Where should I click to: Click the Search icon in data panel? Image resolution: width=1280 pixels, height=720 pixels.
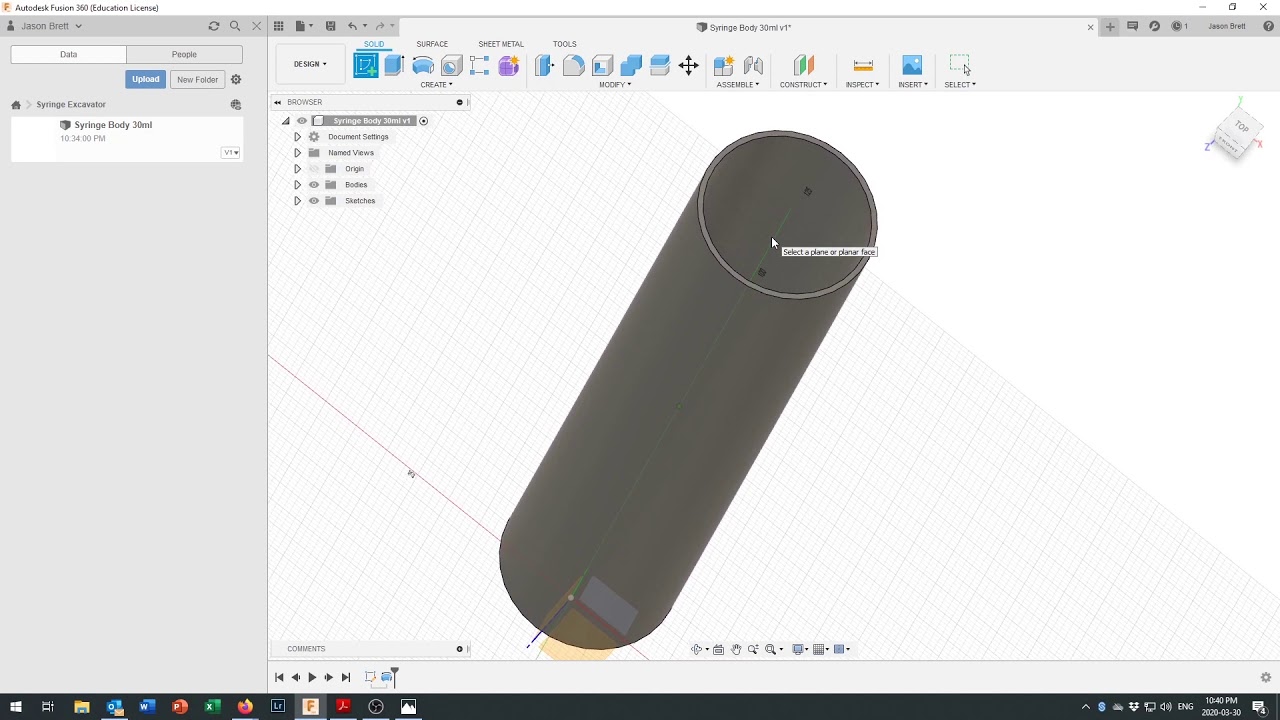tap(235, 26)
